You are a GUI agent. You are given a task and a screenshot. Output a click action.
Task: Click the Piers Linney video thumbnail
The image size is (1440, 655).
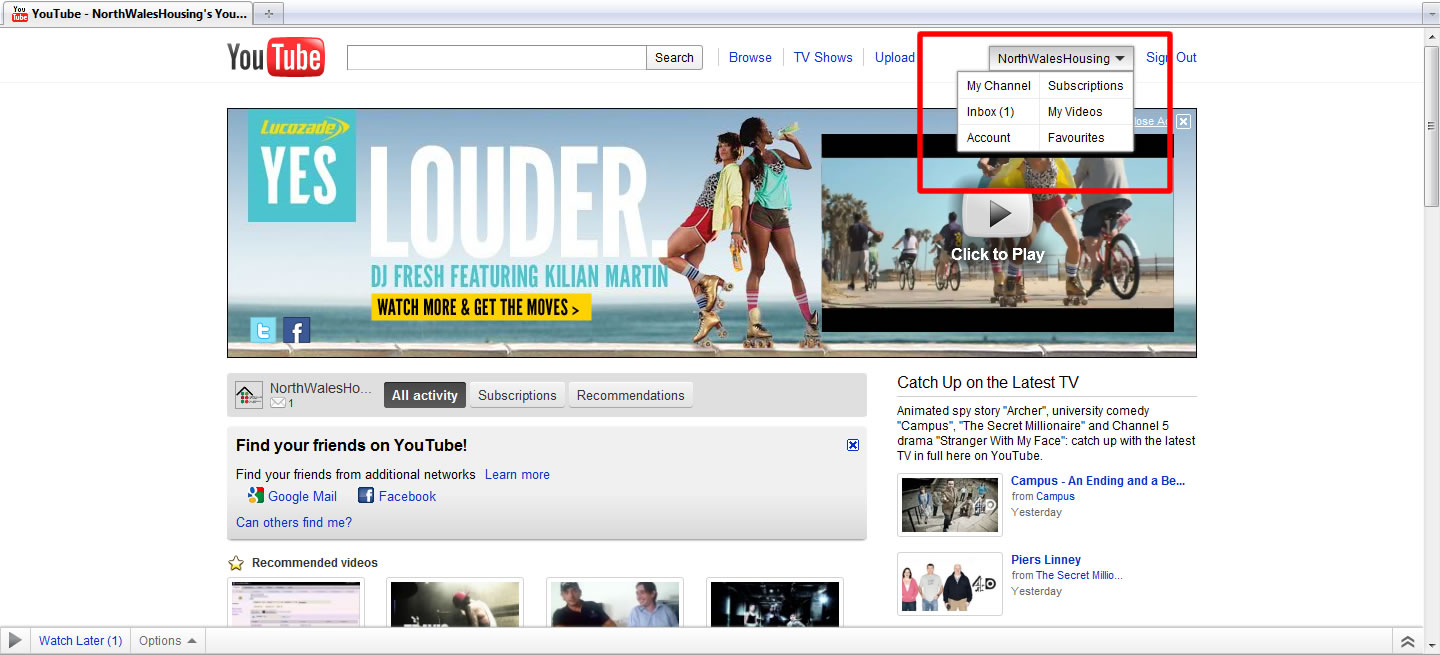[x=949, y=584]
